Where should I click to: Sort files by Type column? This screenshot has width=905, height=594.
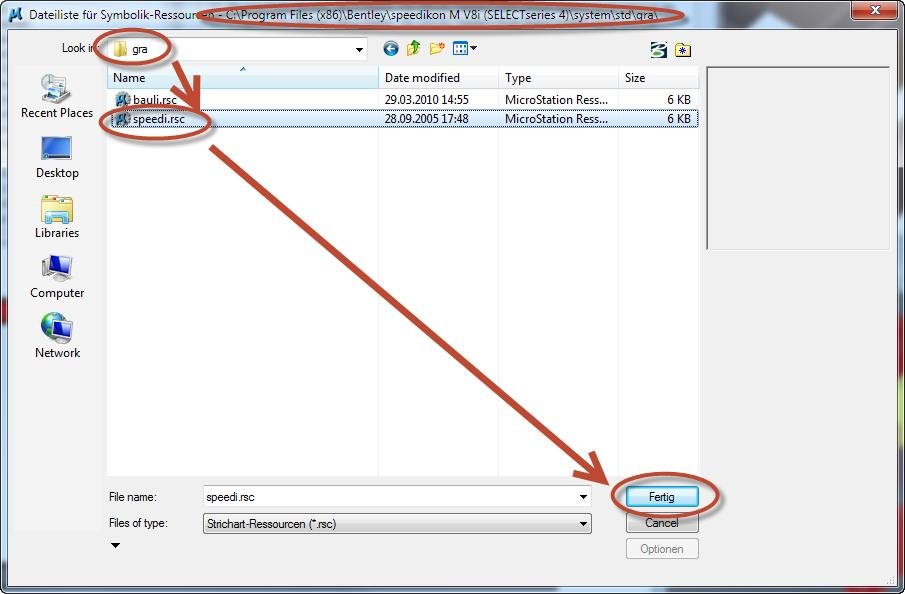[x=558, y=78]
